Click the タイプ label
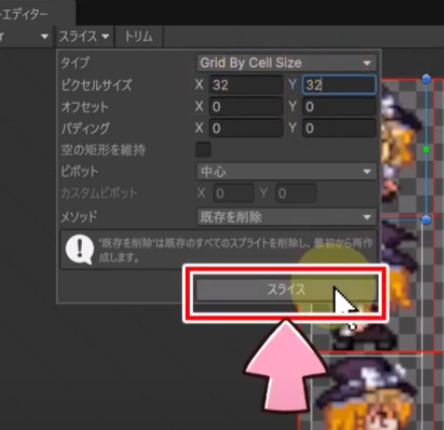Screen dimensions: 444x430 coord(75,63)
